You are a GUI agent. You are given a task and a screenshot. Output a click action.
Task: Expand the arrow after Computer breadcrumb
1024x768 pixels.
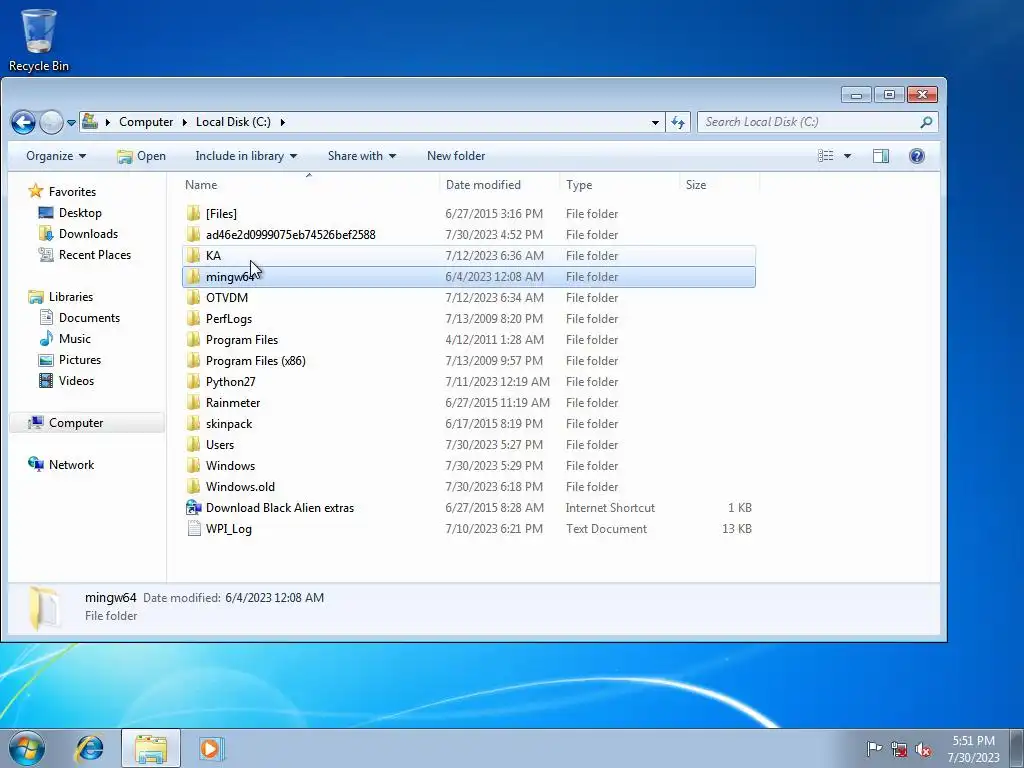point(185,122)
